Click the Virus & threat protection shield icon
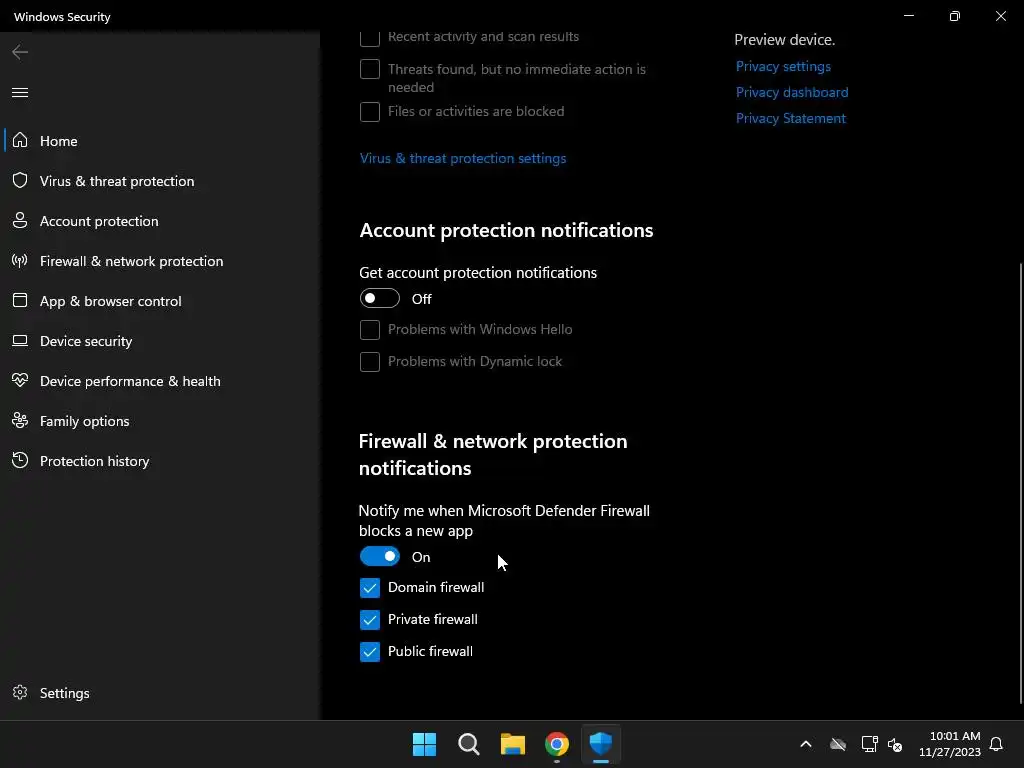1024x768 pixels. point(20,180)
